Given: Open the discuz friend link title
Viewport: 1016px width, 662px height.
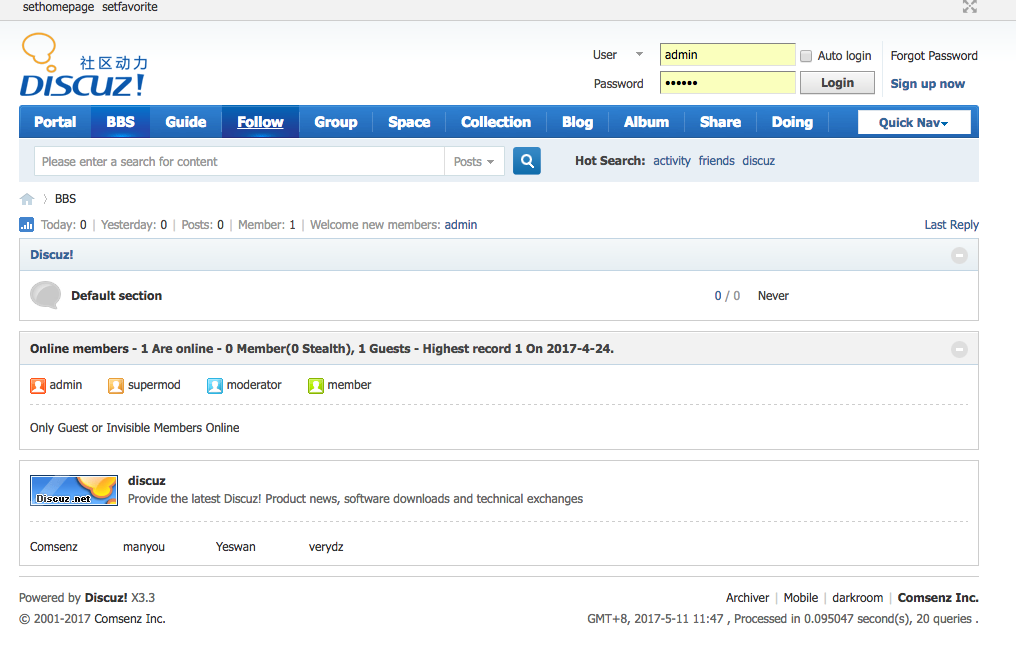Looking at the screenshot, I should (146, 481).
